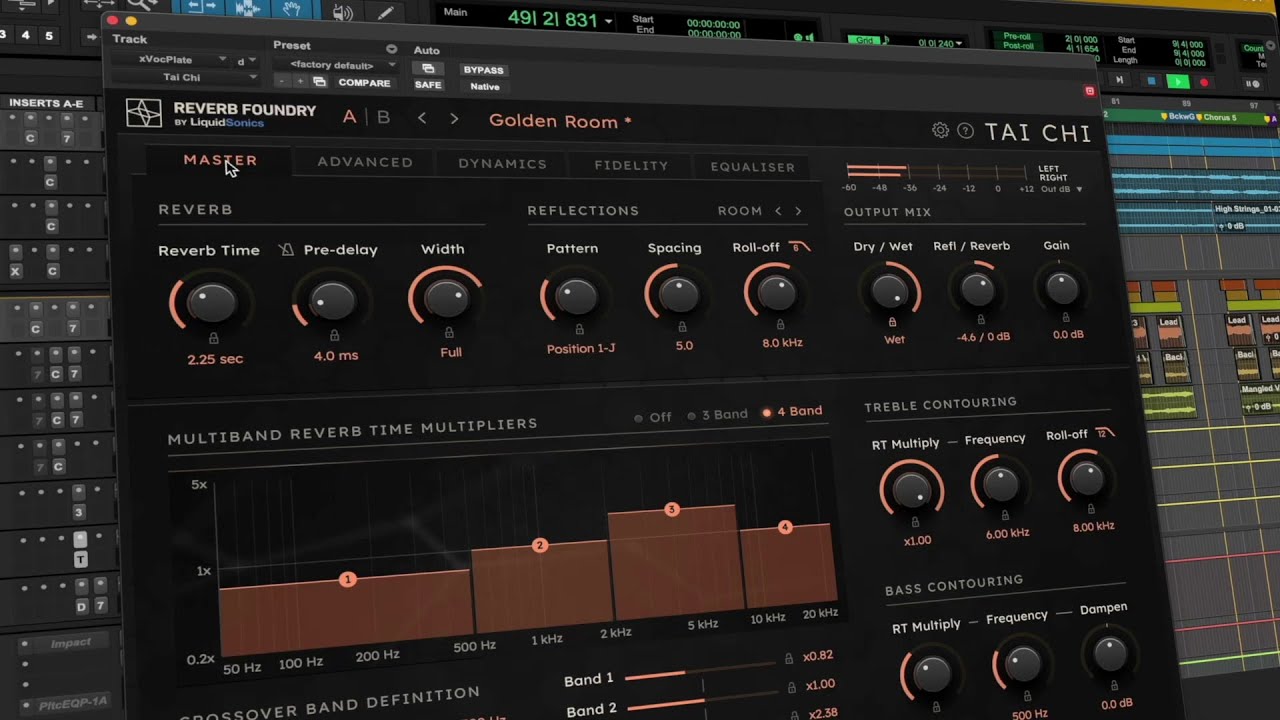Image resolution: width=1280 pixels, height=720 pixels.
Task: Open the Tai Chi plug-in selector
Action: tap(185, 77)
